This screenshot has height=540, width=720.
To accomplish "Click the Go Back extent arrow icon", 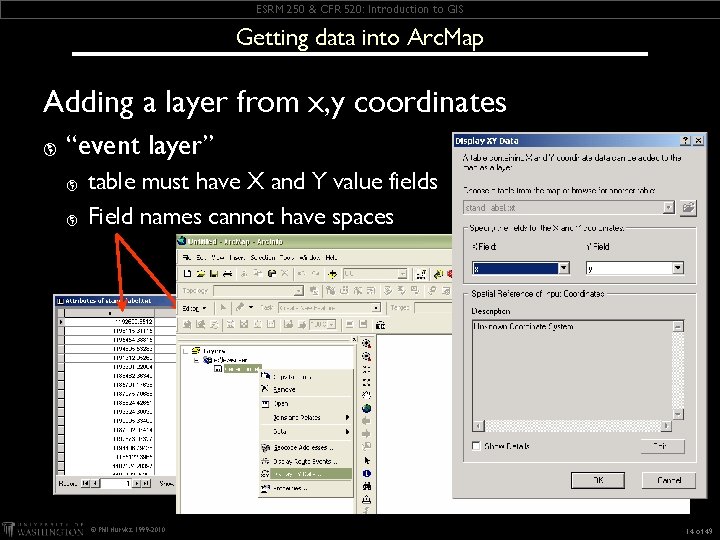I will pos(366,421).
